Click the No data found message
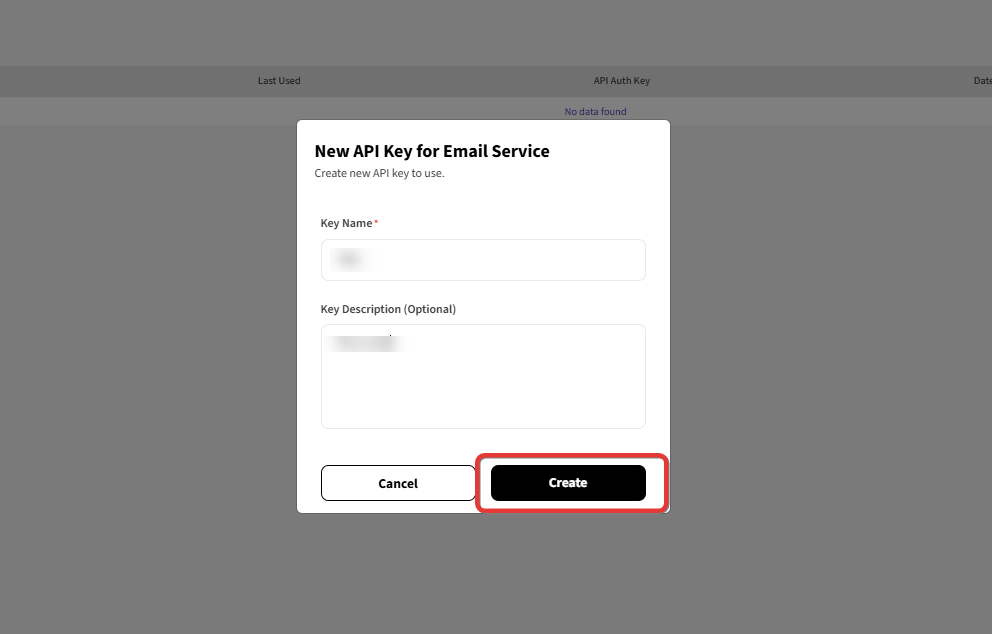 click(x=595, y=111)
